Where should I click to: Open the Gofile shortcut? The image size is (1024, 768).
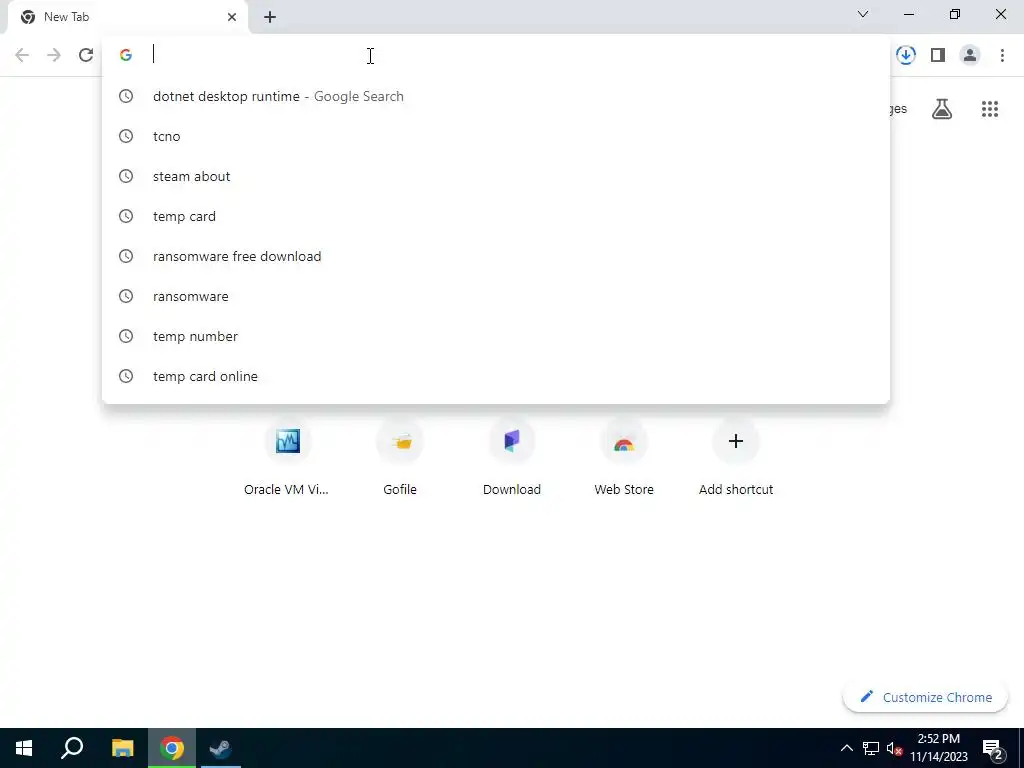(x=400, y=458)
